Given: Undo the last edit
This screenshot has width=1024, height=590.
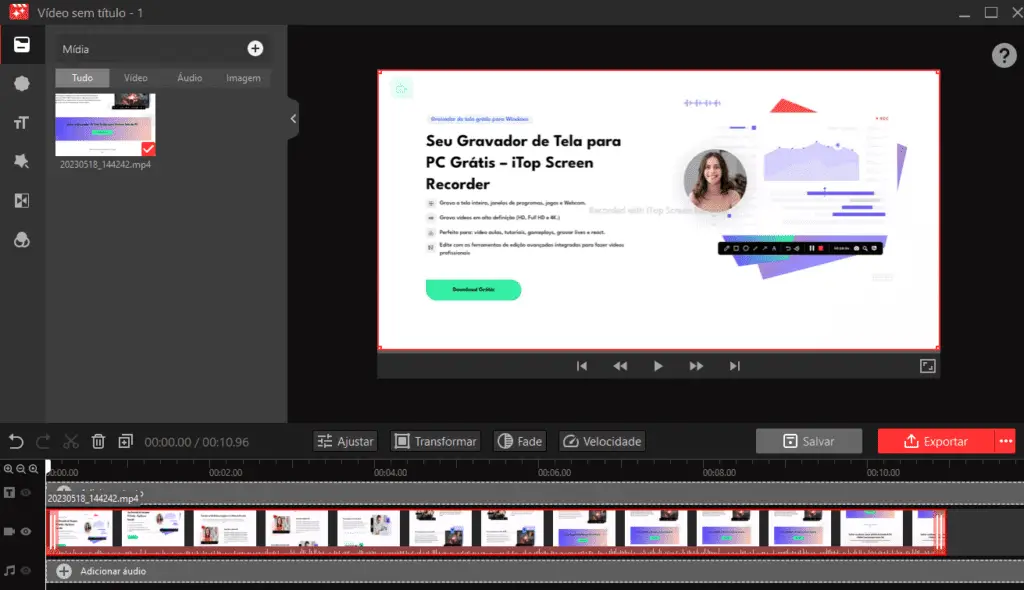Looking at the screenshot, I should (x=16, y=442).
